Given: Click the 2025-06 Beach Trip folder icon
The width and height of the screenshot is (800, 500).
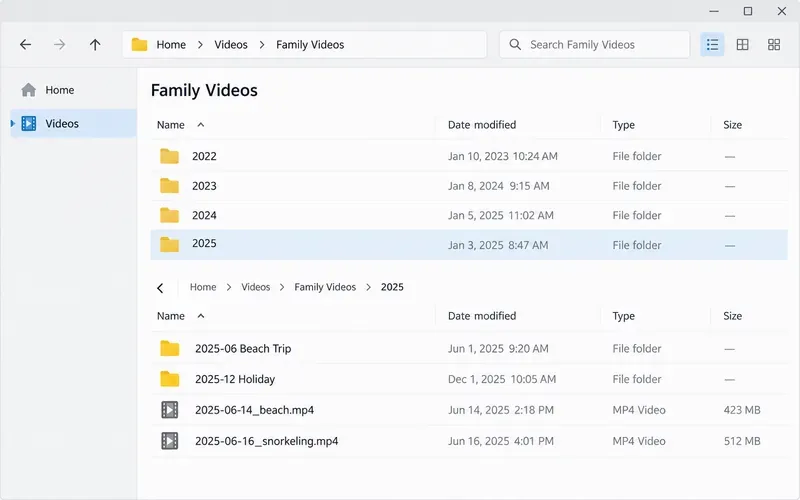Looking at the screenshot, I should point(169,348).
